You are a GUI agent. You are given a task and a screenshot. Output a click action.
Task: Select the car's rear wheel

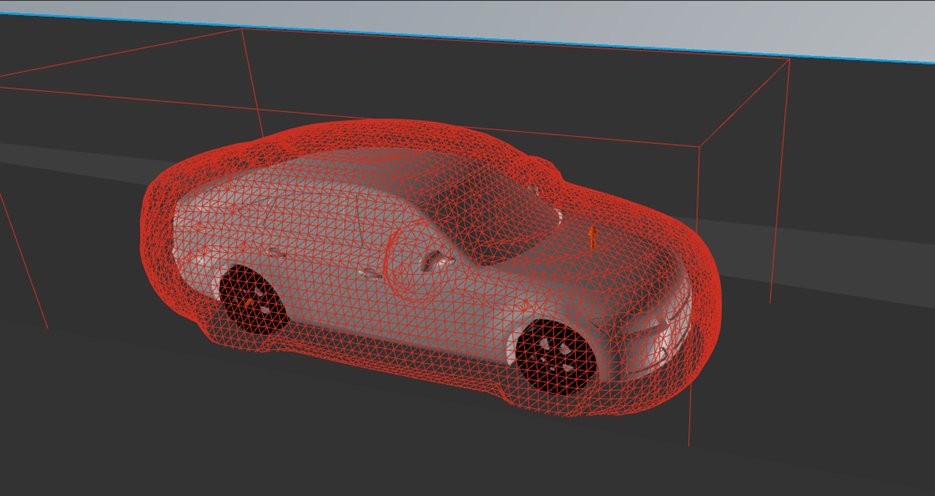click(x=250, y=297)
